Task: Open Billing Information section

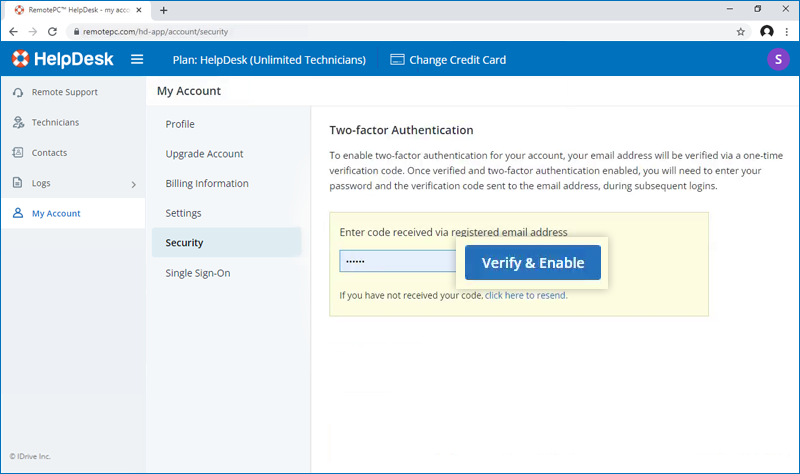Action: 207,184
